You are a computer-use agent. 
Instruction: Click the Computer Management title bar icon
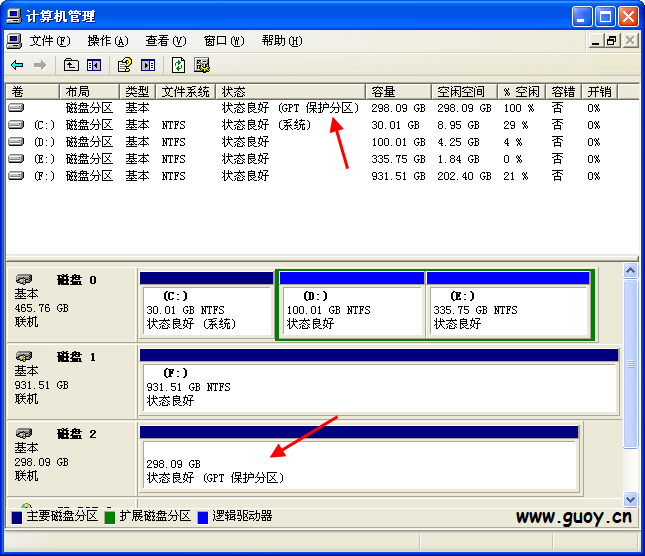tap(14, 16)
